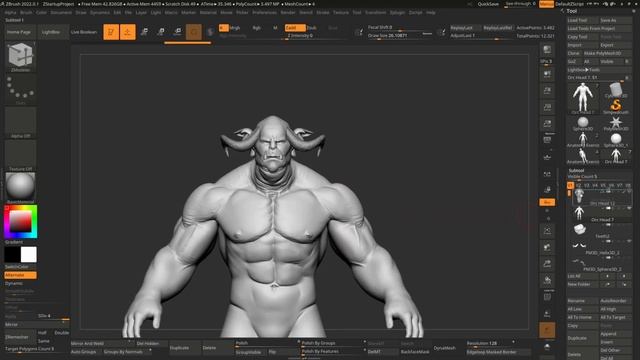Click the Draw Size slider
Viewport: 640px width, 360px height.
[x=400, y=36]
